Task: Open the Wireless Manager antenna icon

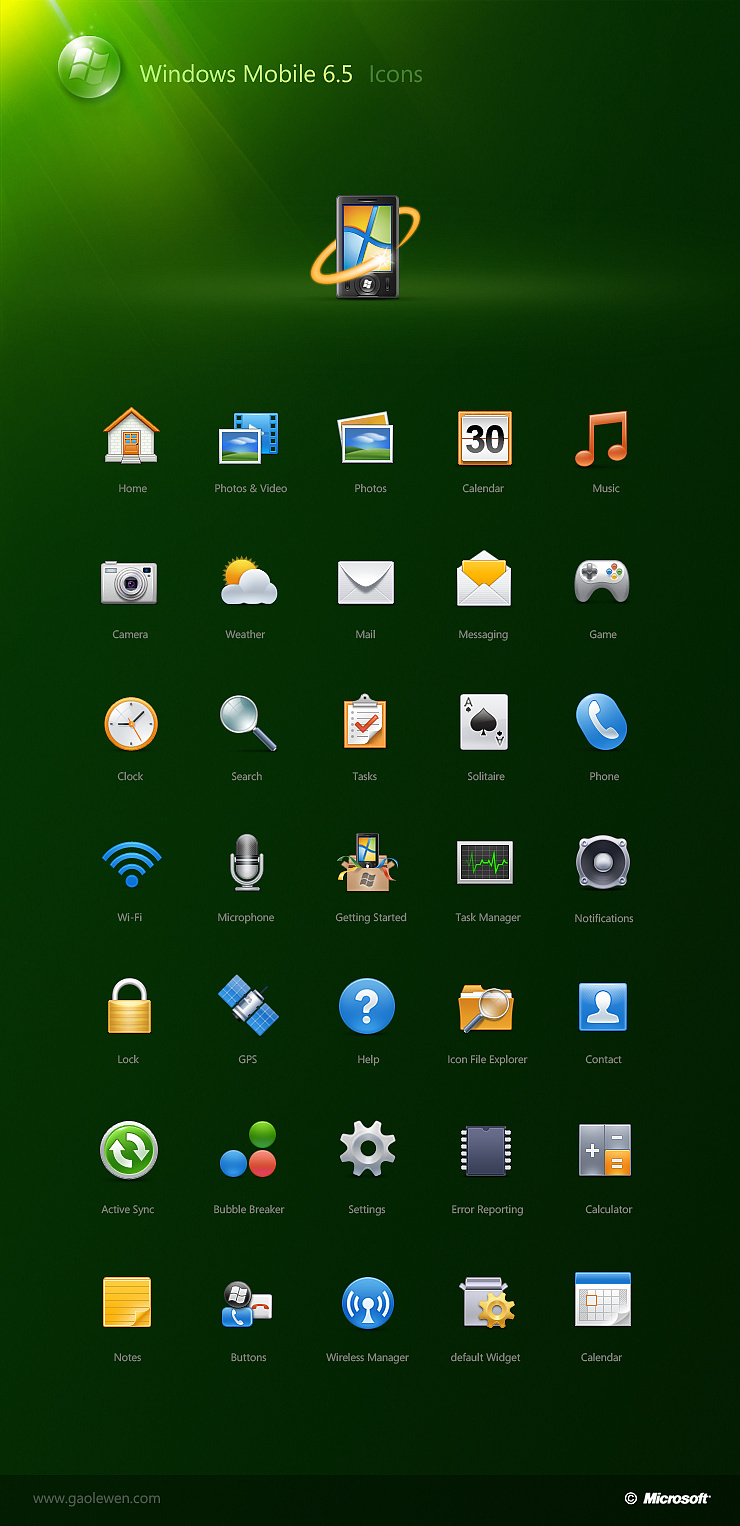Action: pyautogui.click(x=367, y=1303)
